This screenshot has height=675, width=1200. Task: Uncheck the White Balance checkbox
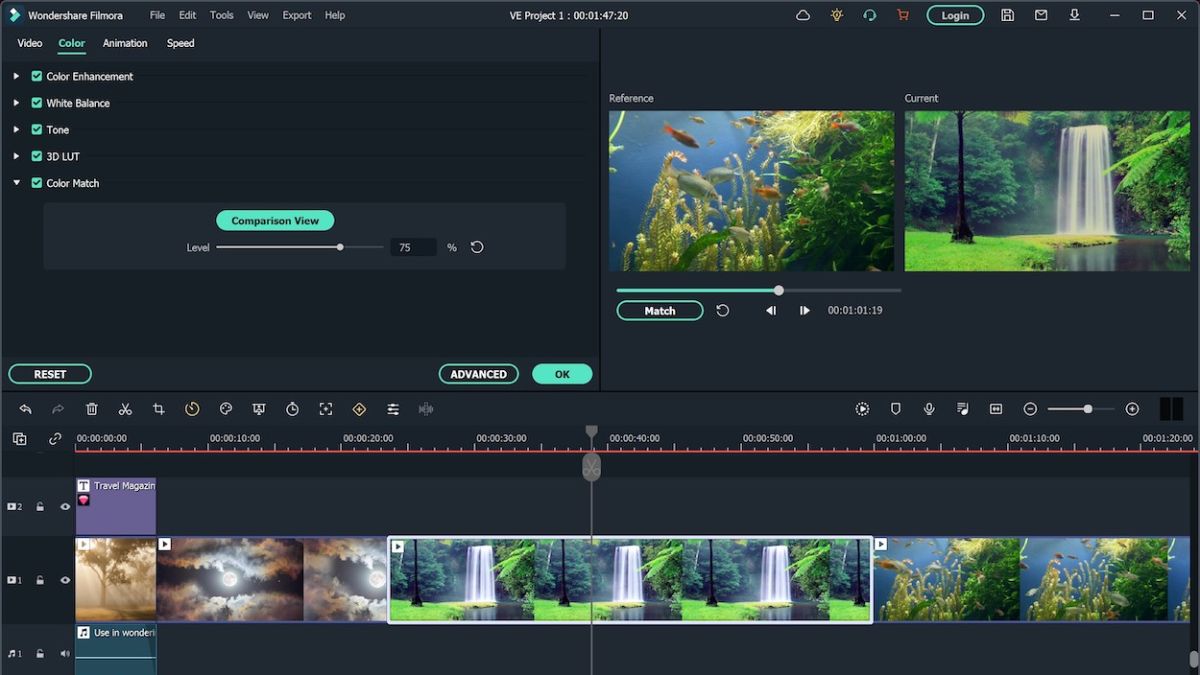[x=37, y=103]
